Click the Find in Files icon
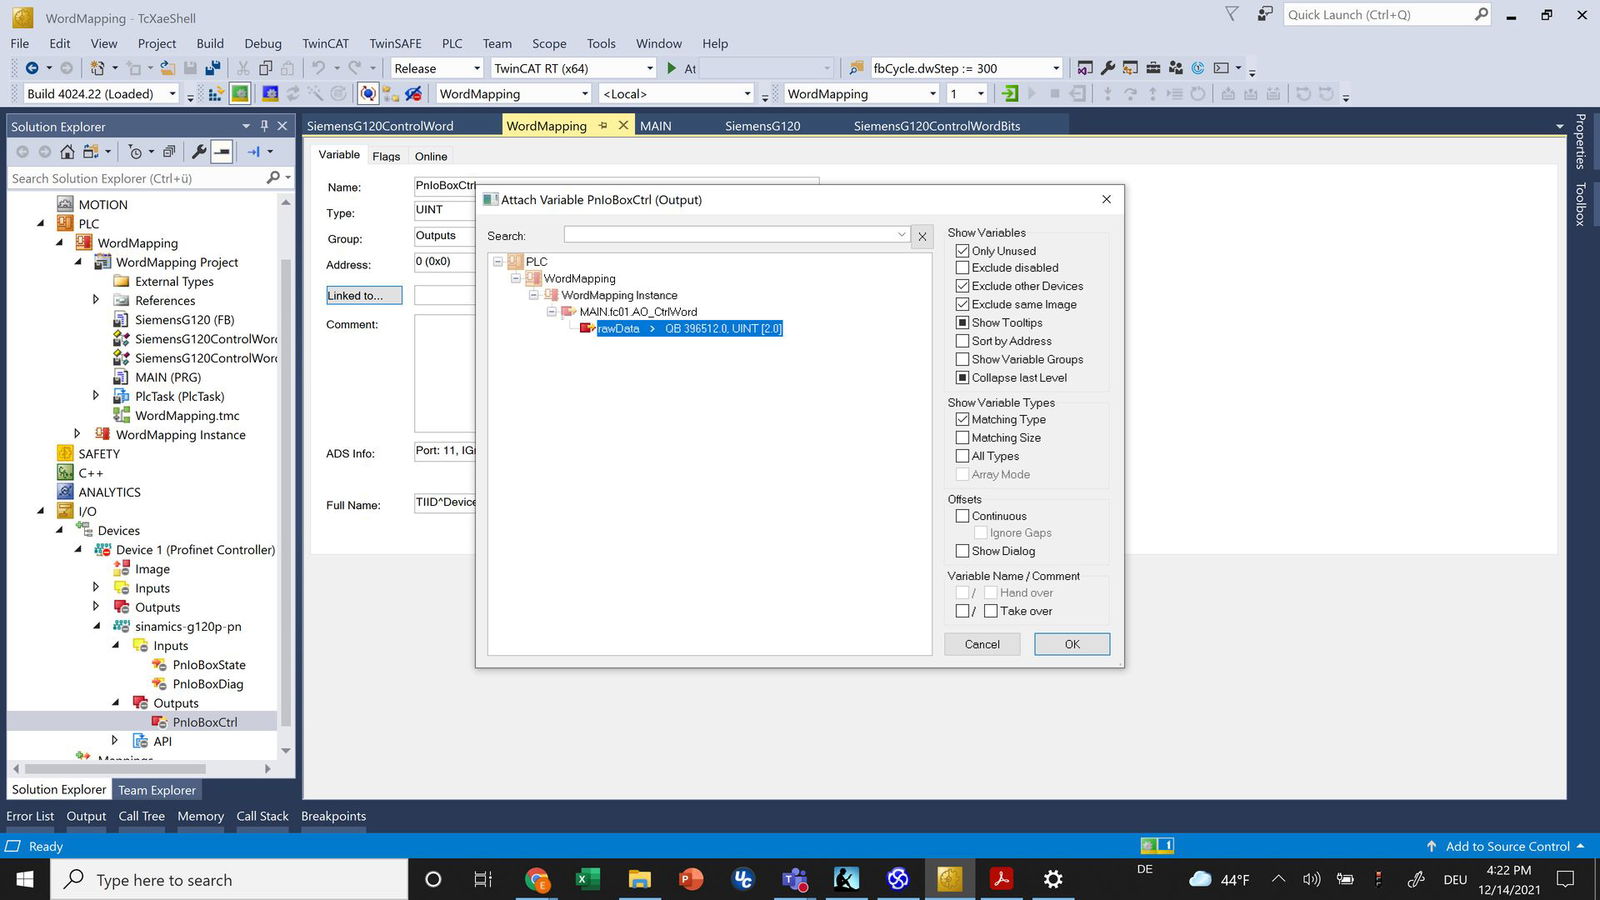Screen dimensions: 1600x900 click(x=856, y=68)
